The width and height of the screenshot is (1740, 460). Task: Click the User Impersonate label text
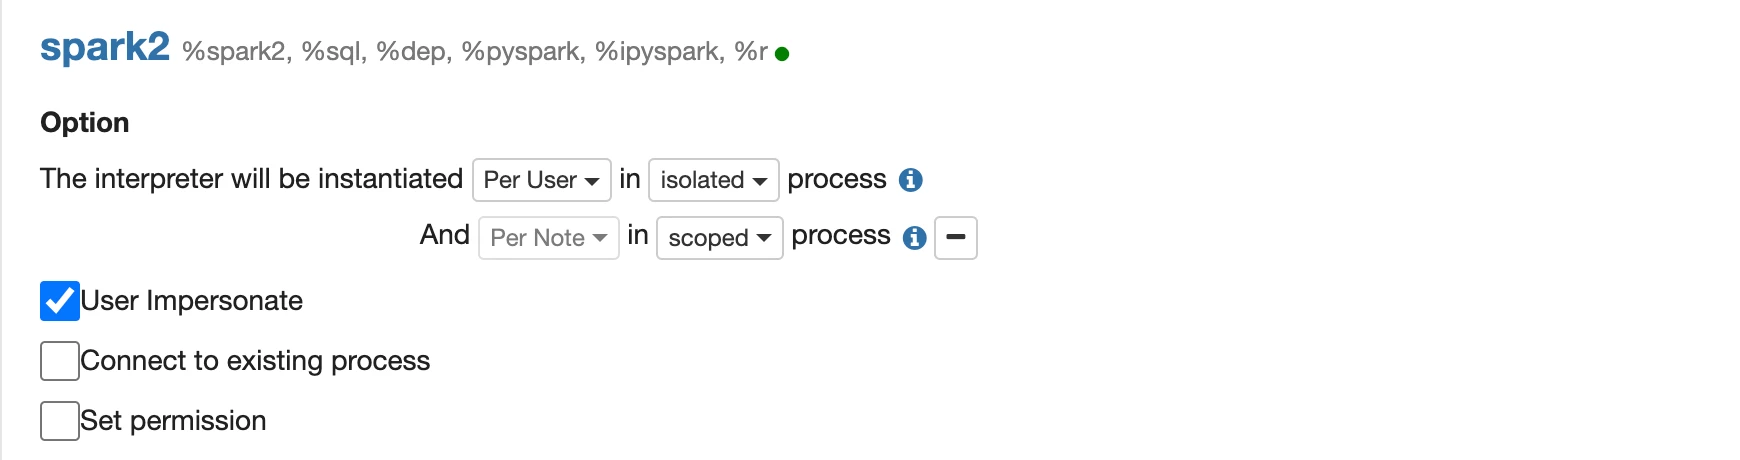(192, 301)
